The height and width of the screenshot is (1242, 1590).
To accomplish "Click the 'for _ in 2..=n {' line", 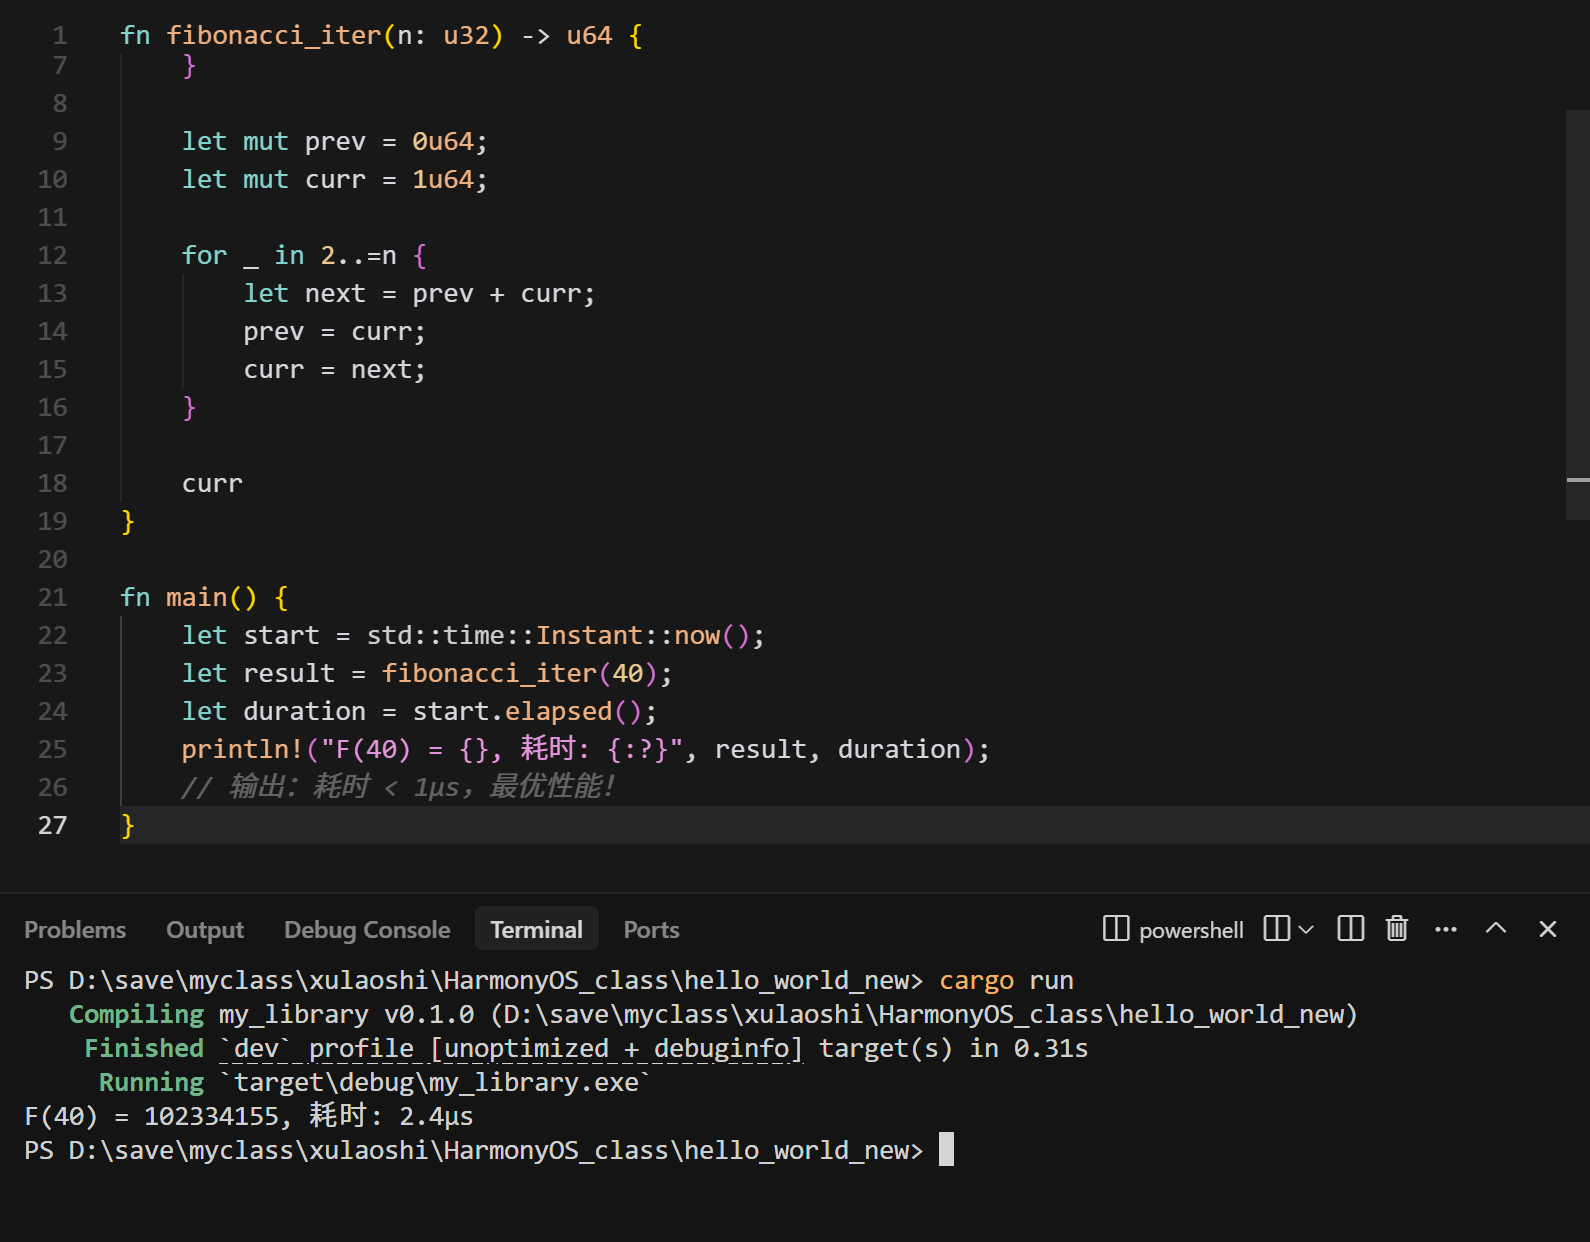I will pos(304,256).
